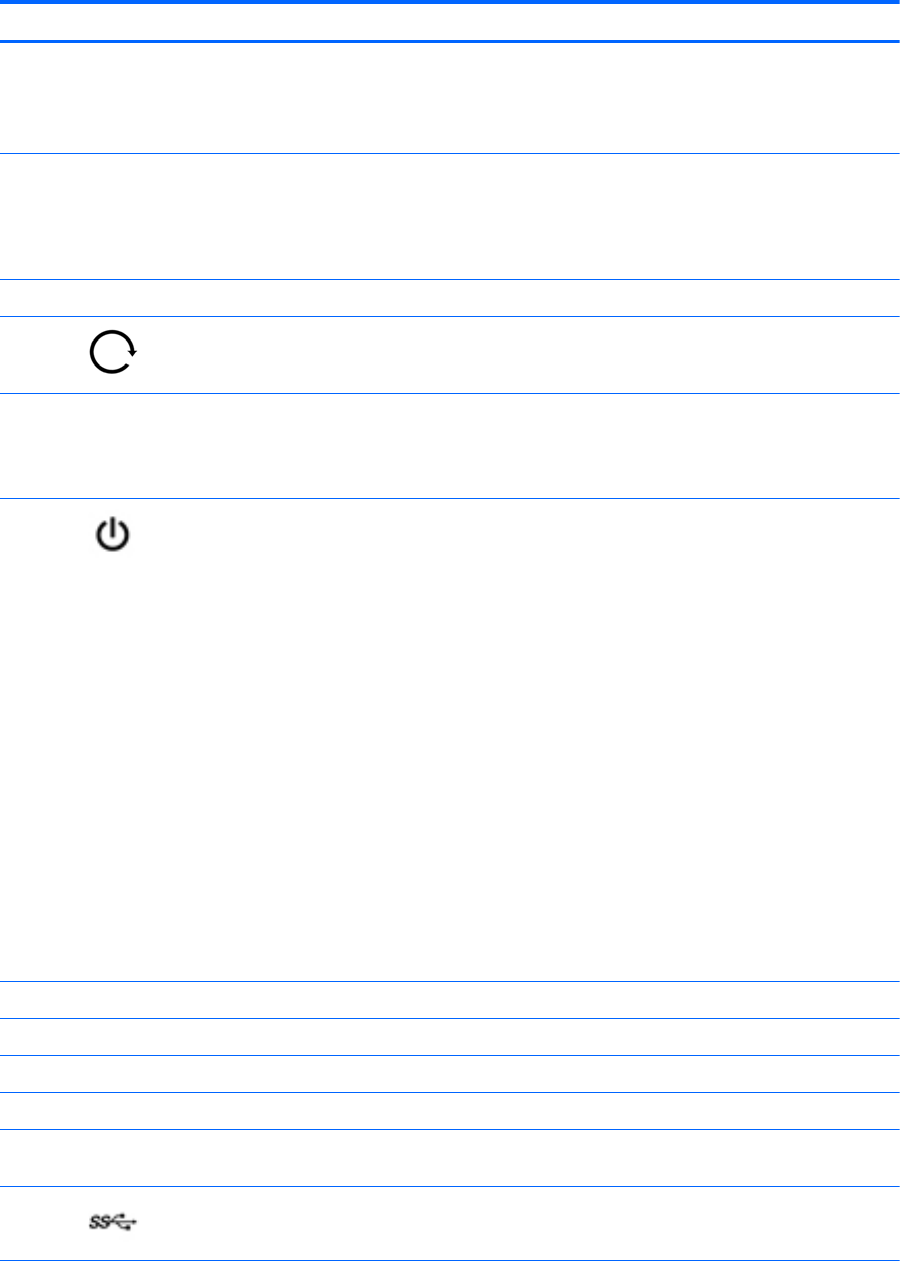The width and height of the screenshot is (900, 1261).
Task: Select the second empty row below the header line
Action: (x=450, y=216)
